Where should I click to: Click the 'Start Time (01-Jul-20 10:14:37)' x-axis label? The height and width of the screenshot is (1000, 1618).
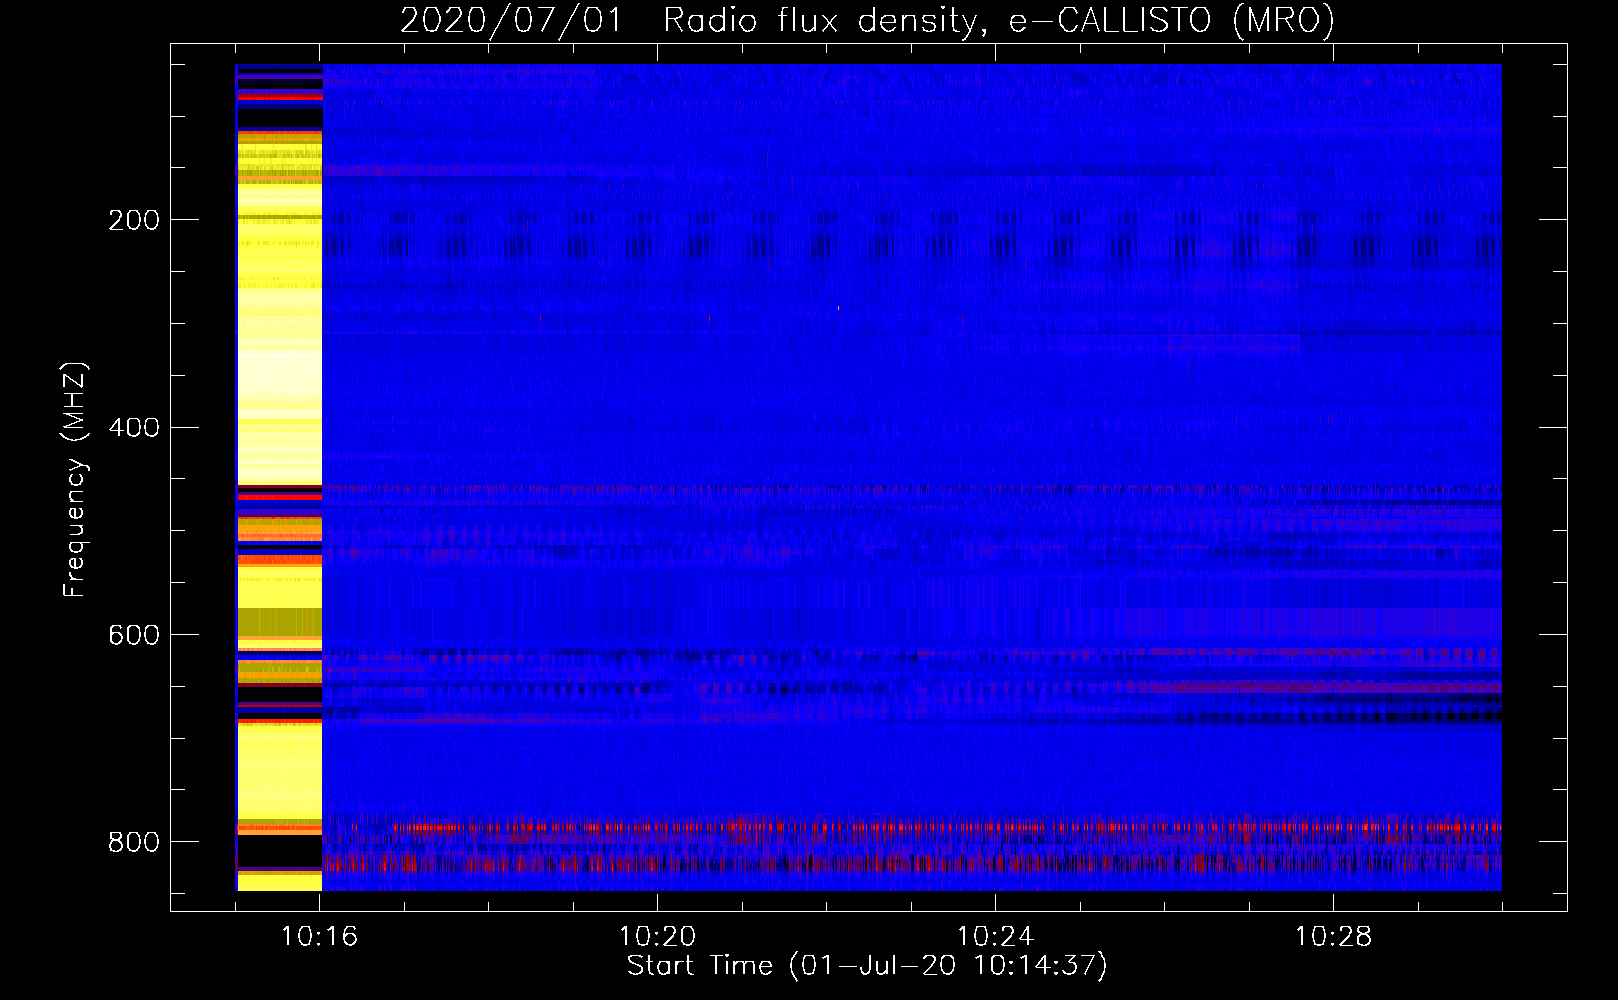(867, 966)
